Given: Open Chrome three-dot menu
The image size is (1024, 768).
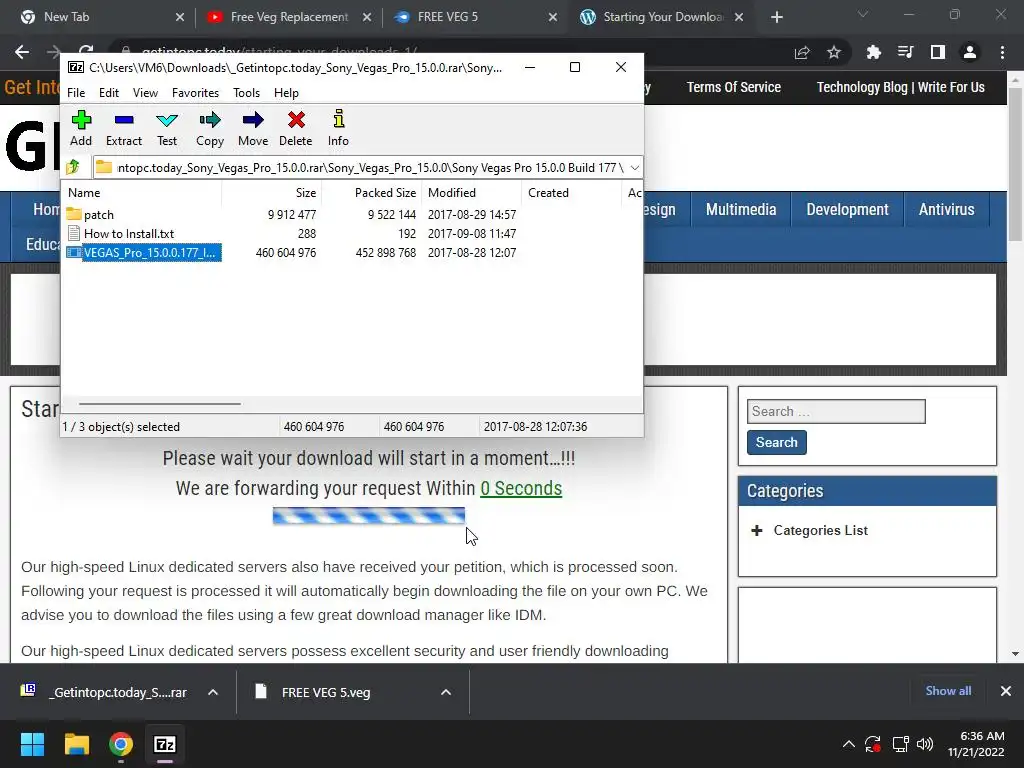Looking at the screenshot, I should (1002, 52).
